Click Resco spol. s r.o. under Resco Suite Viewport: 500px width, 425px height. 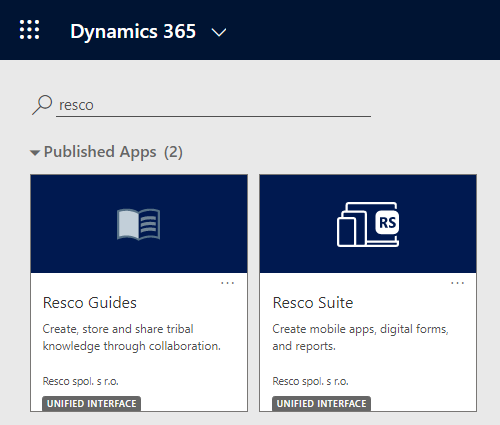(x=310, y=381)
